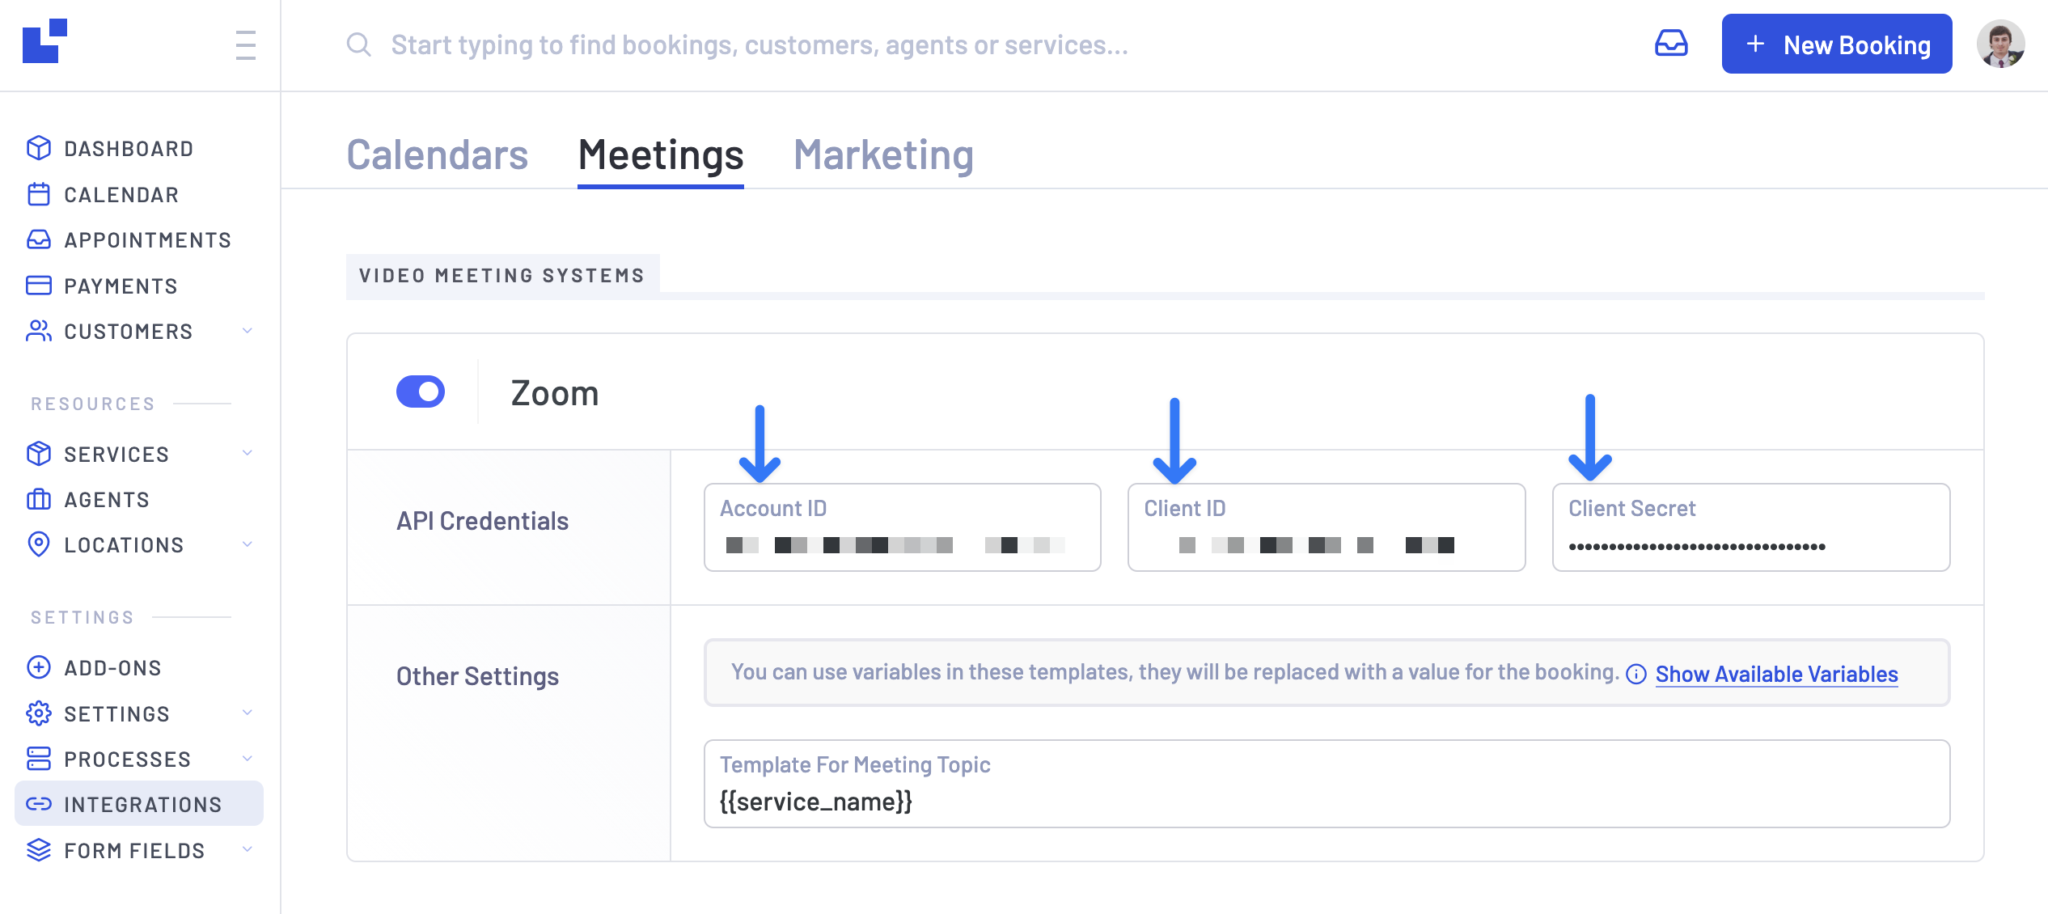The image size is (2048, 914).
Task: Open the Agents section icon
Action: click(38, 499)
